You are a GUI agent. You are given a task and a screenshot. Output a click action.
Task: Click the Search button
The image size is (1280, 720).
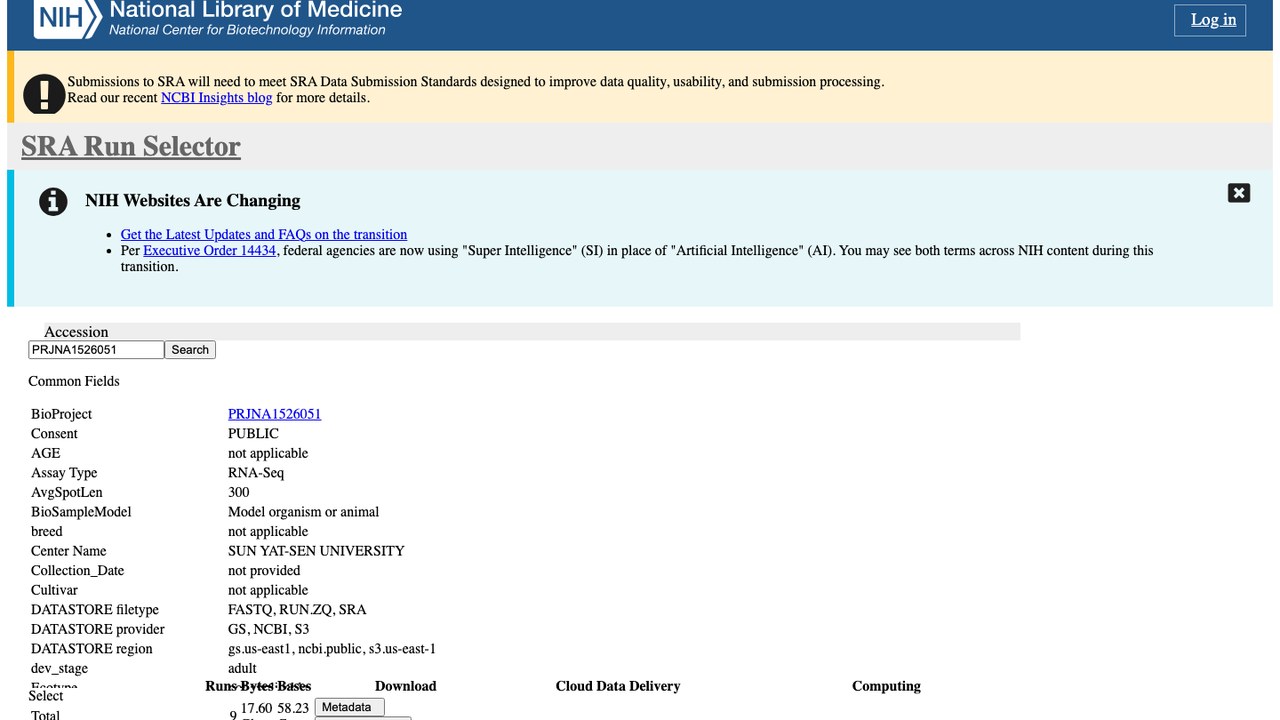(190, 350)
